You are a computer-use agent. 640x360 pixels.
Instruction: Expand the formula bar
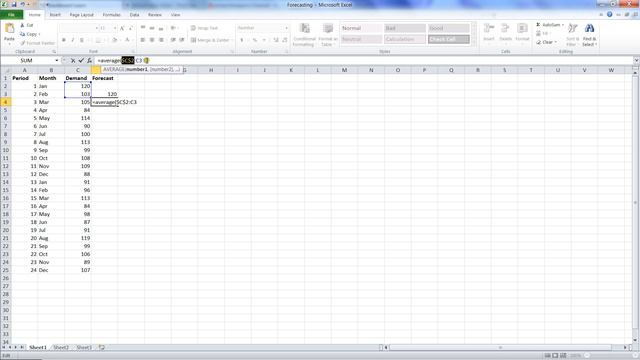[x=636, y=60]
